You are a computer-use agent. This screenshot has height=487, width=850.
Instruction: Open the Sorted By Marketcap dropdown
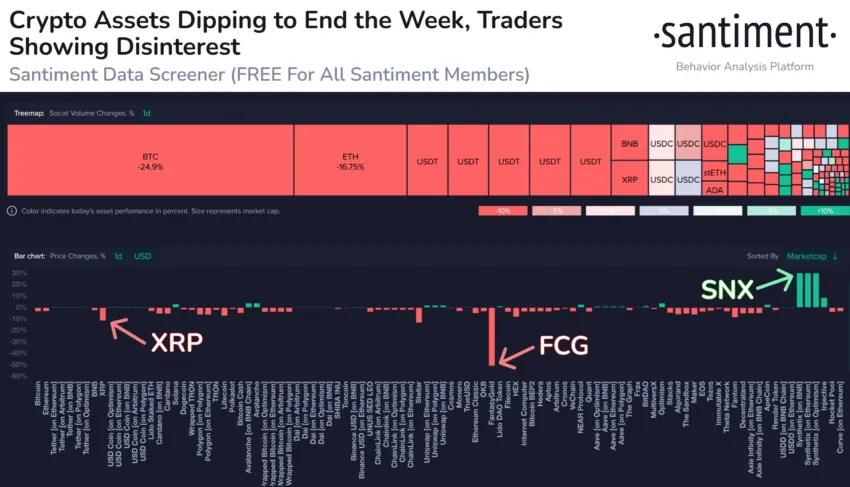(x=806, y=256)
